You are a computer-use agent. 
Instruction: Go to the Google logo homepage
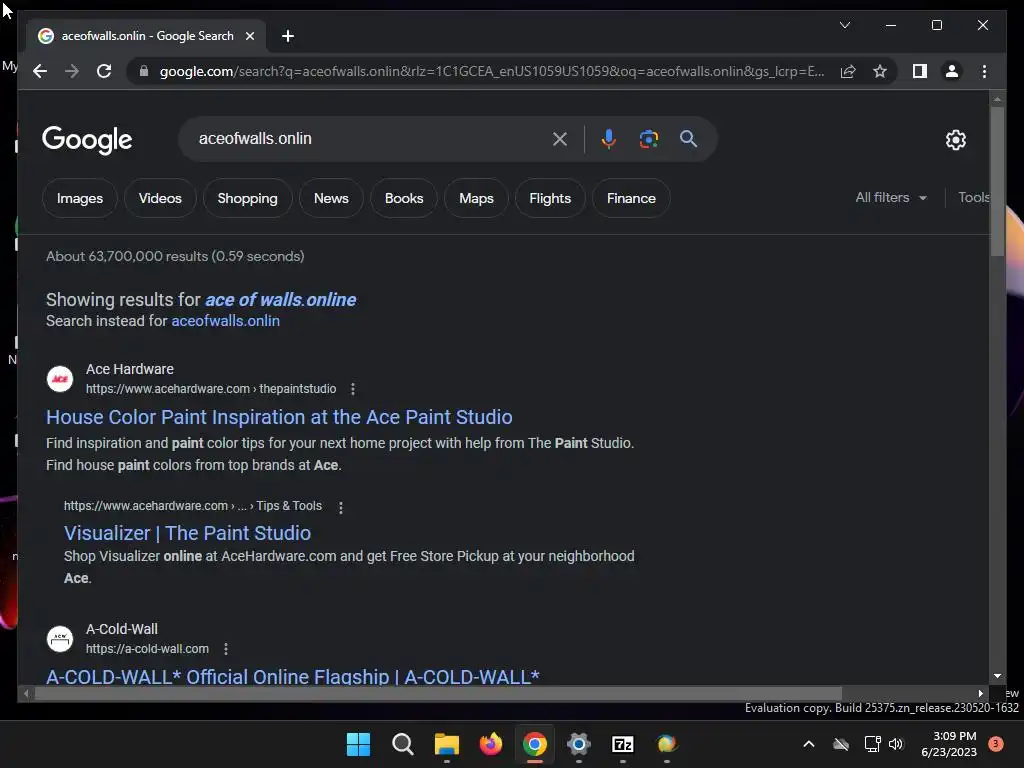pos(87,139)
